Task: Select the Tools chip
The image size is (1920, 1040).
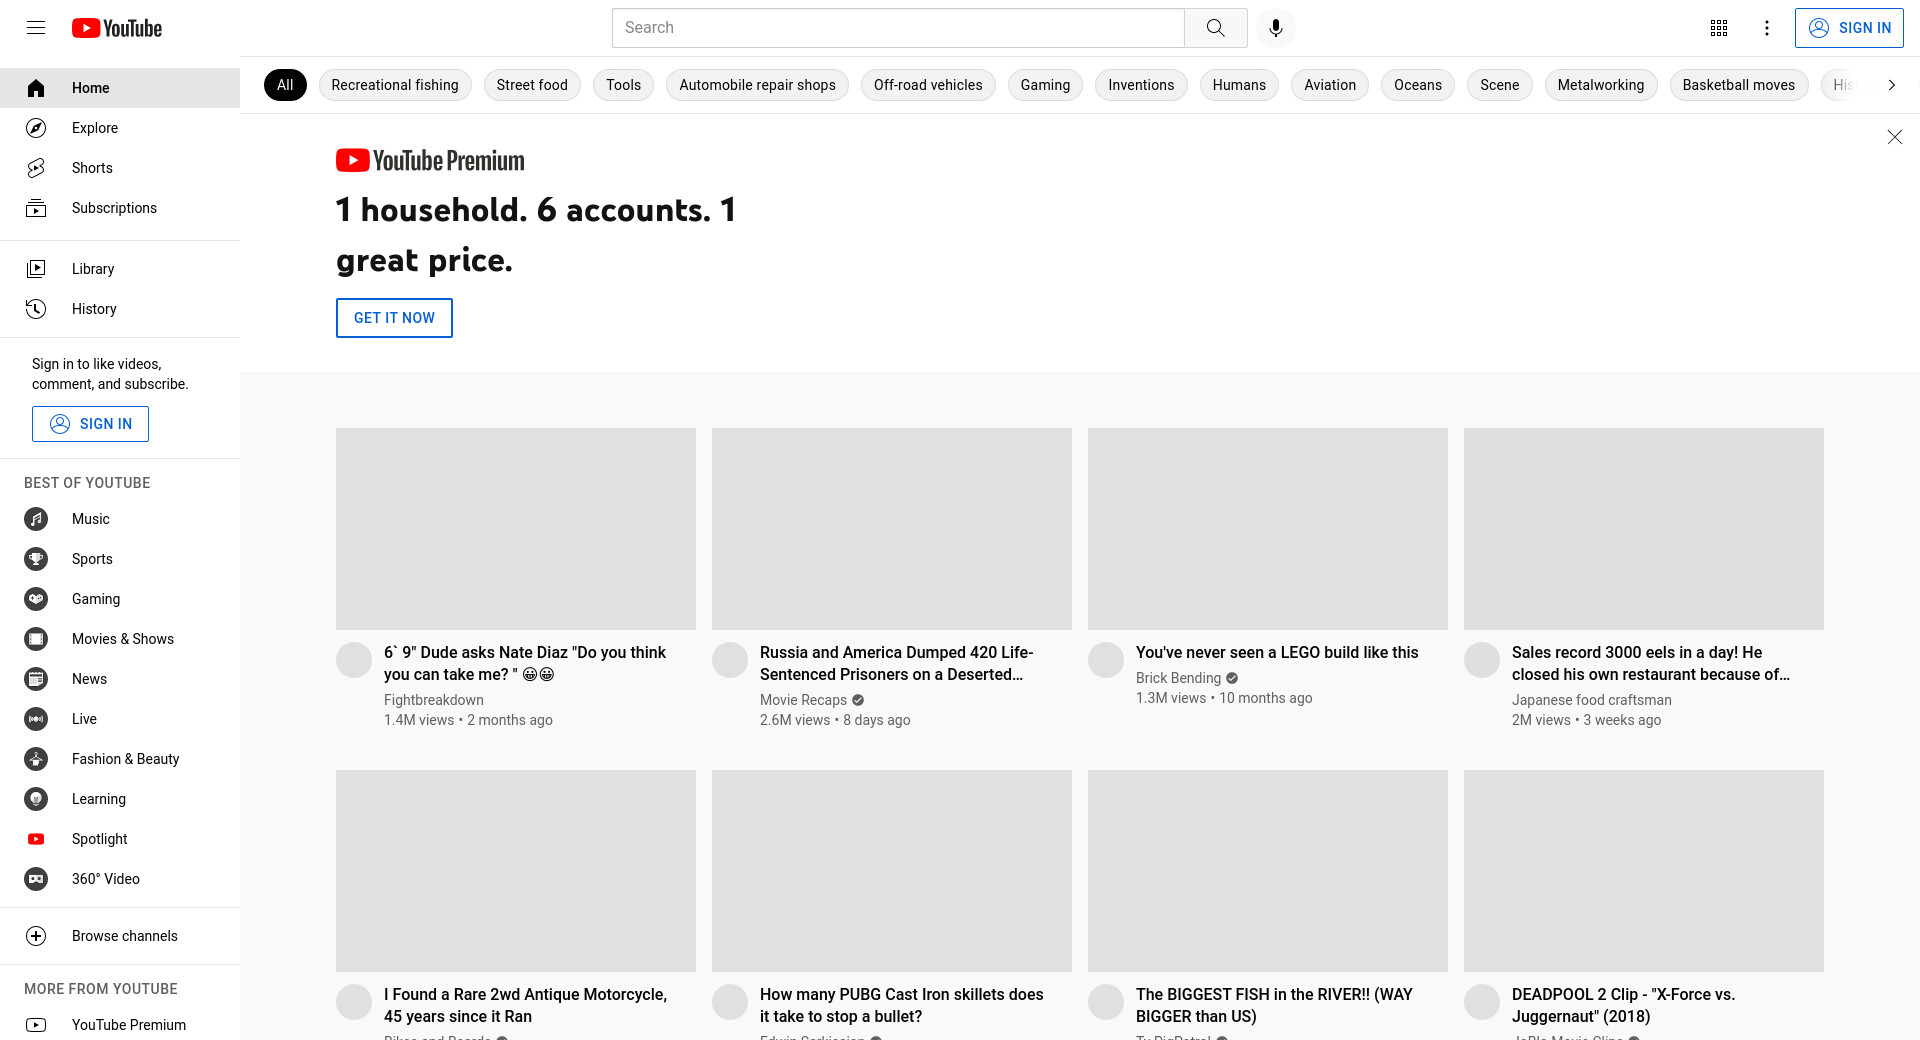Action: (x=623, y=85)
